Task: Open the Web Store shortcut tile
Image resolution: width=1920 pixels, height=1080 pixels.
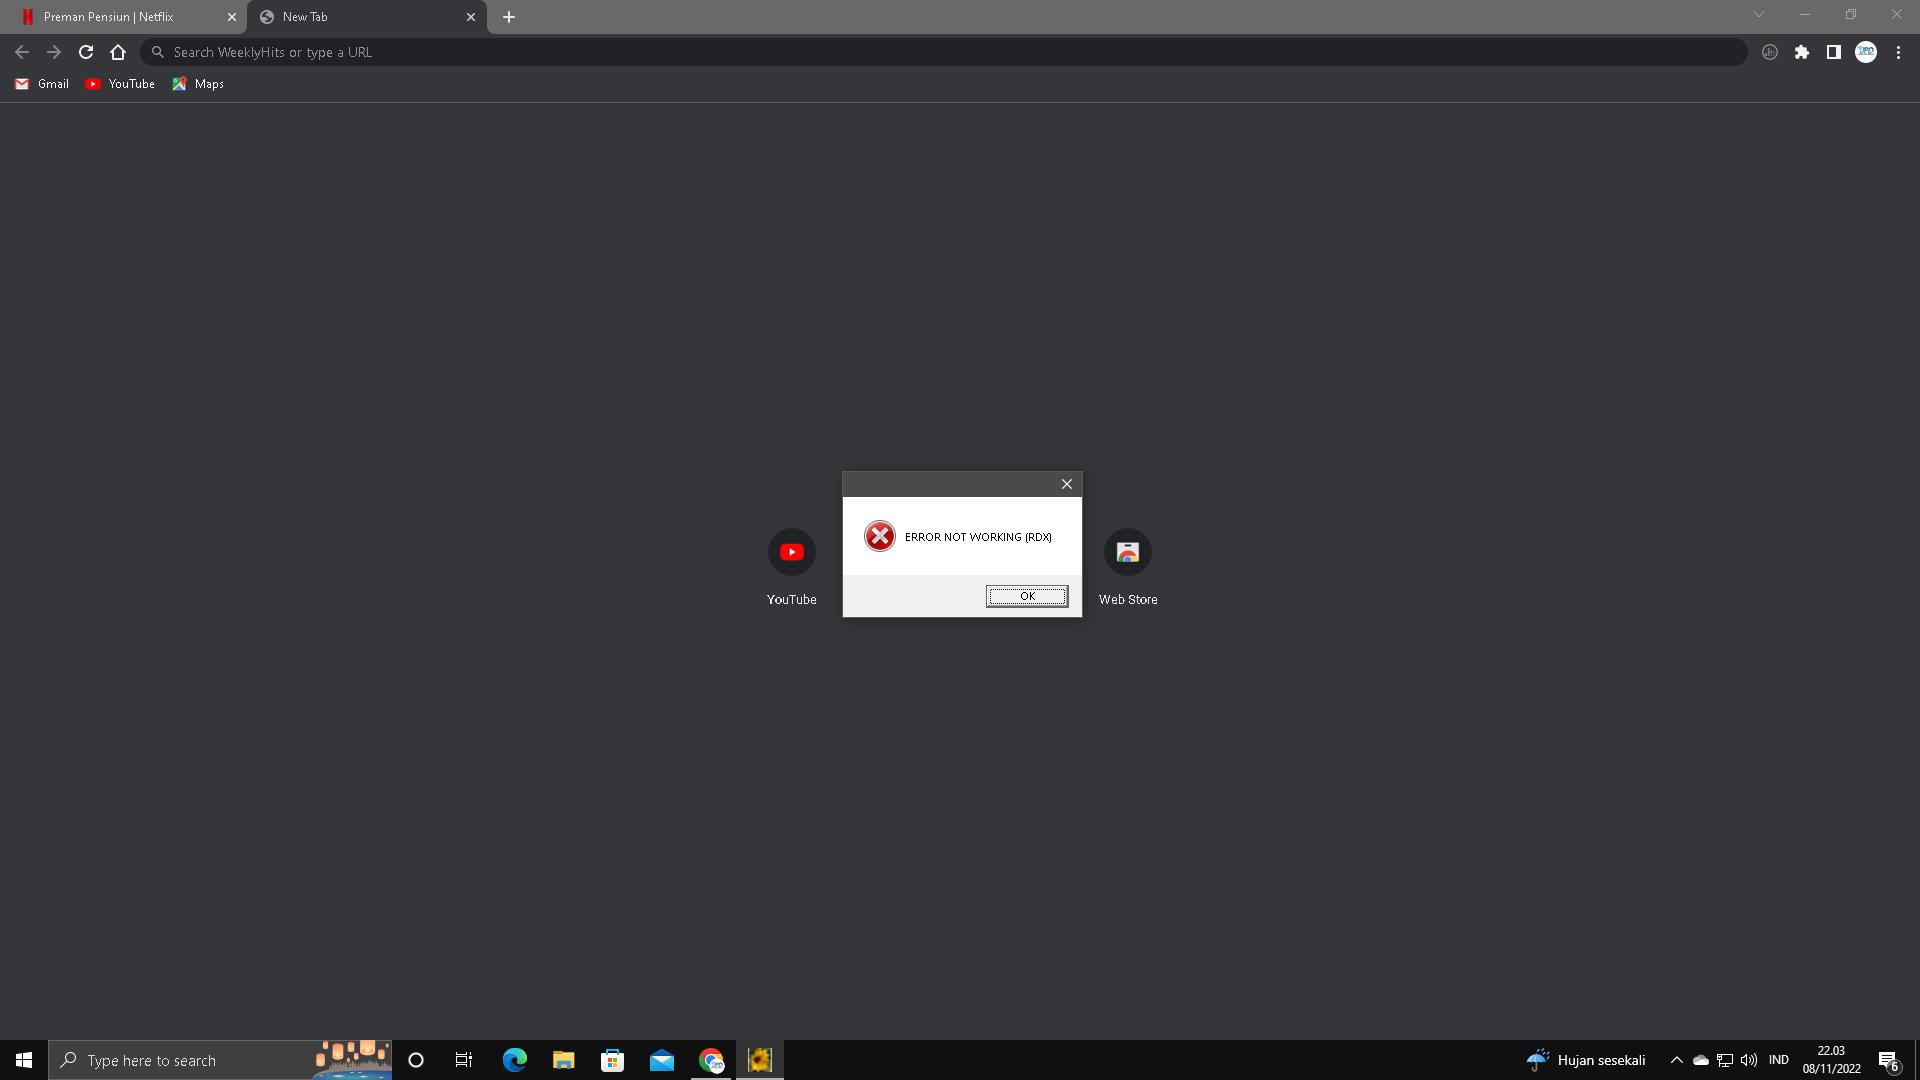Action: pyautogui.click(x=1127, y=552)
